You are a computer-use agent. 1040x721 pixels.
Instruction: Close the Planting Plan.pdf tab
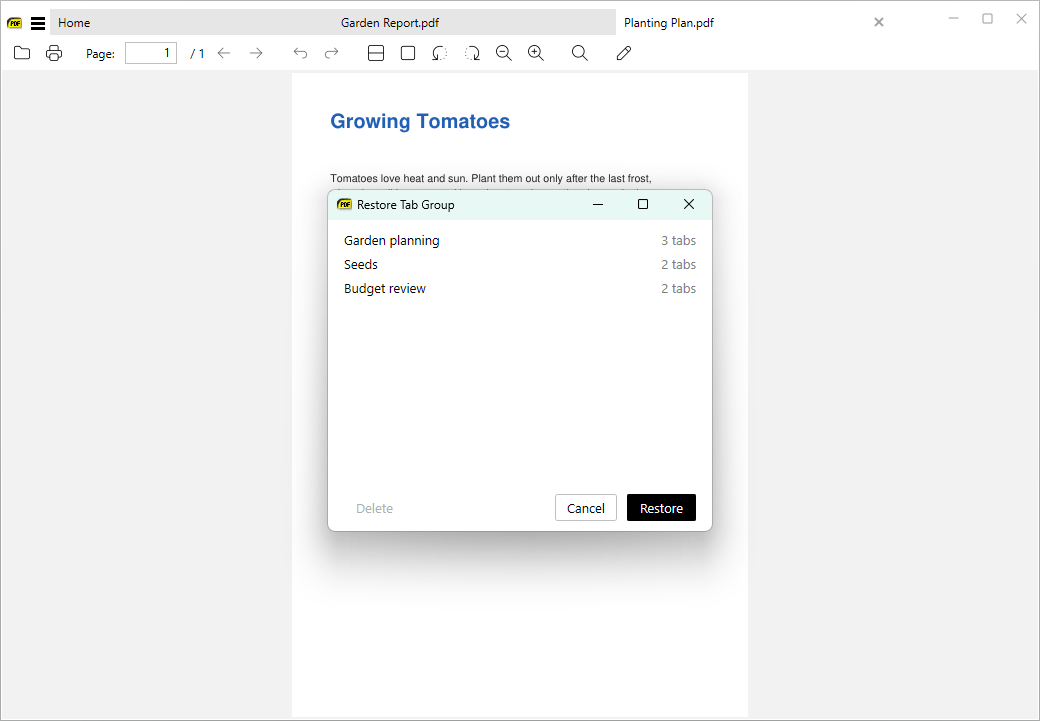tap(879, 23)
